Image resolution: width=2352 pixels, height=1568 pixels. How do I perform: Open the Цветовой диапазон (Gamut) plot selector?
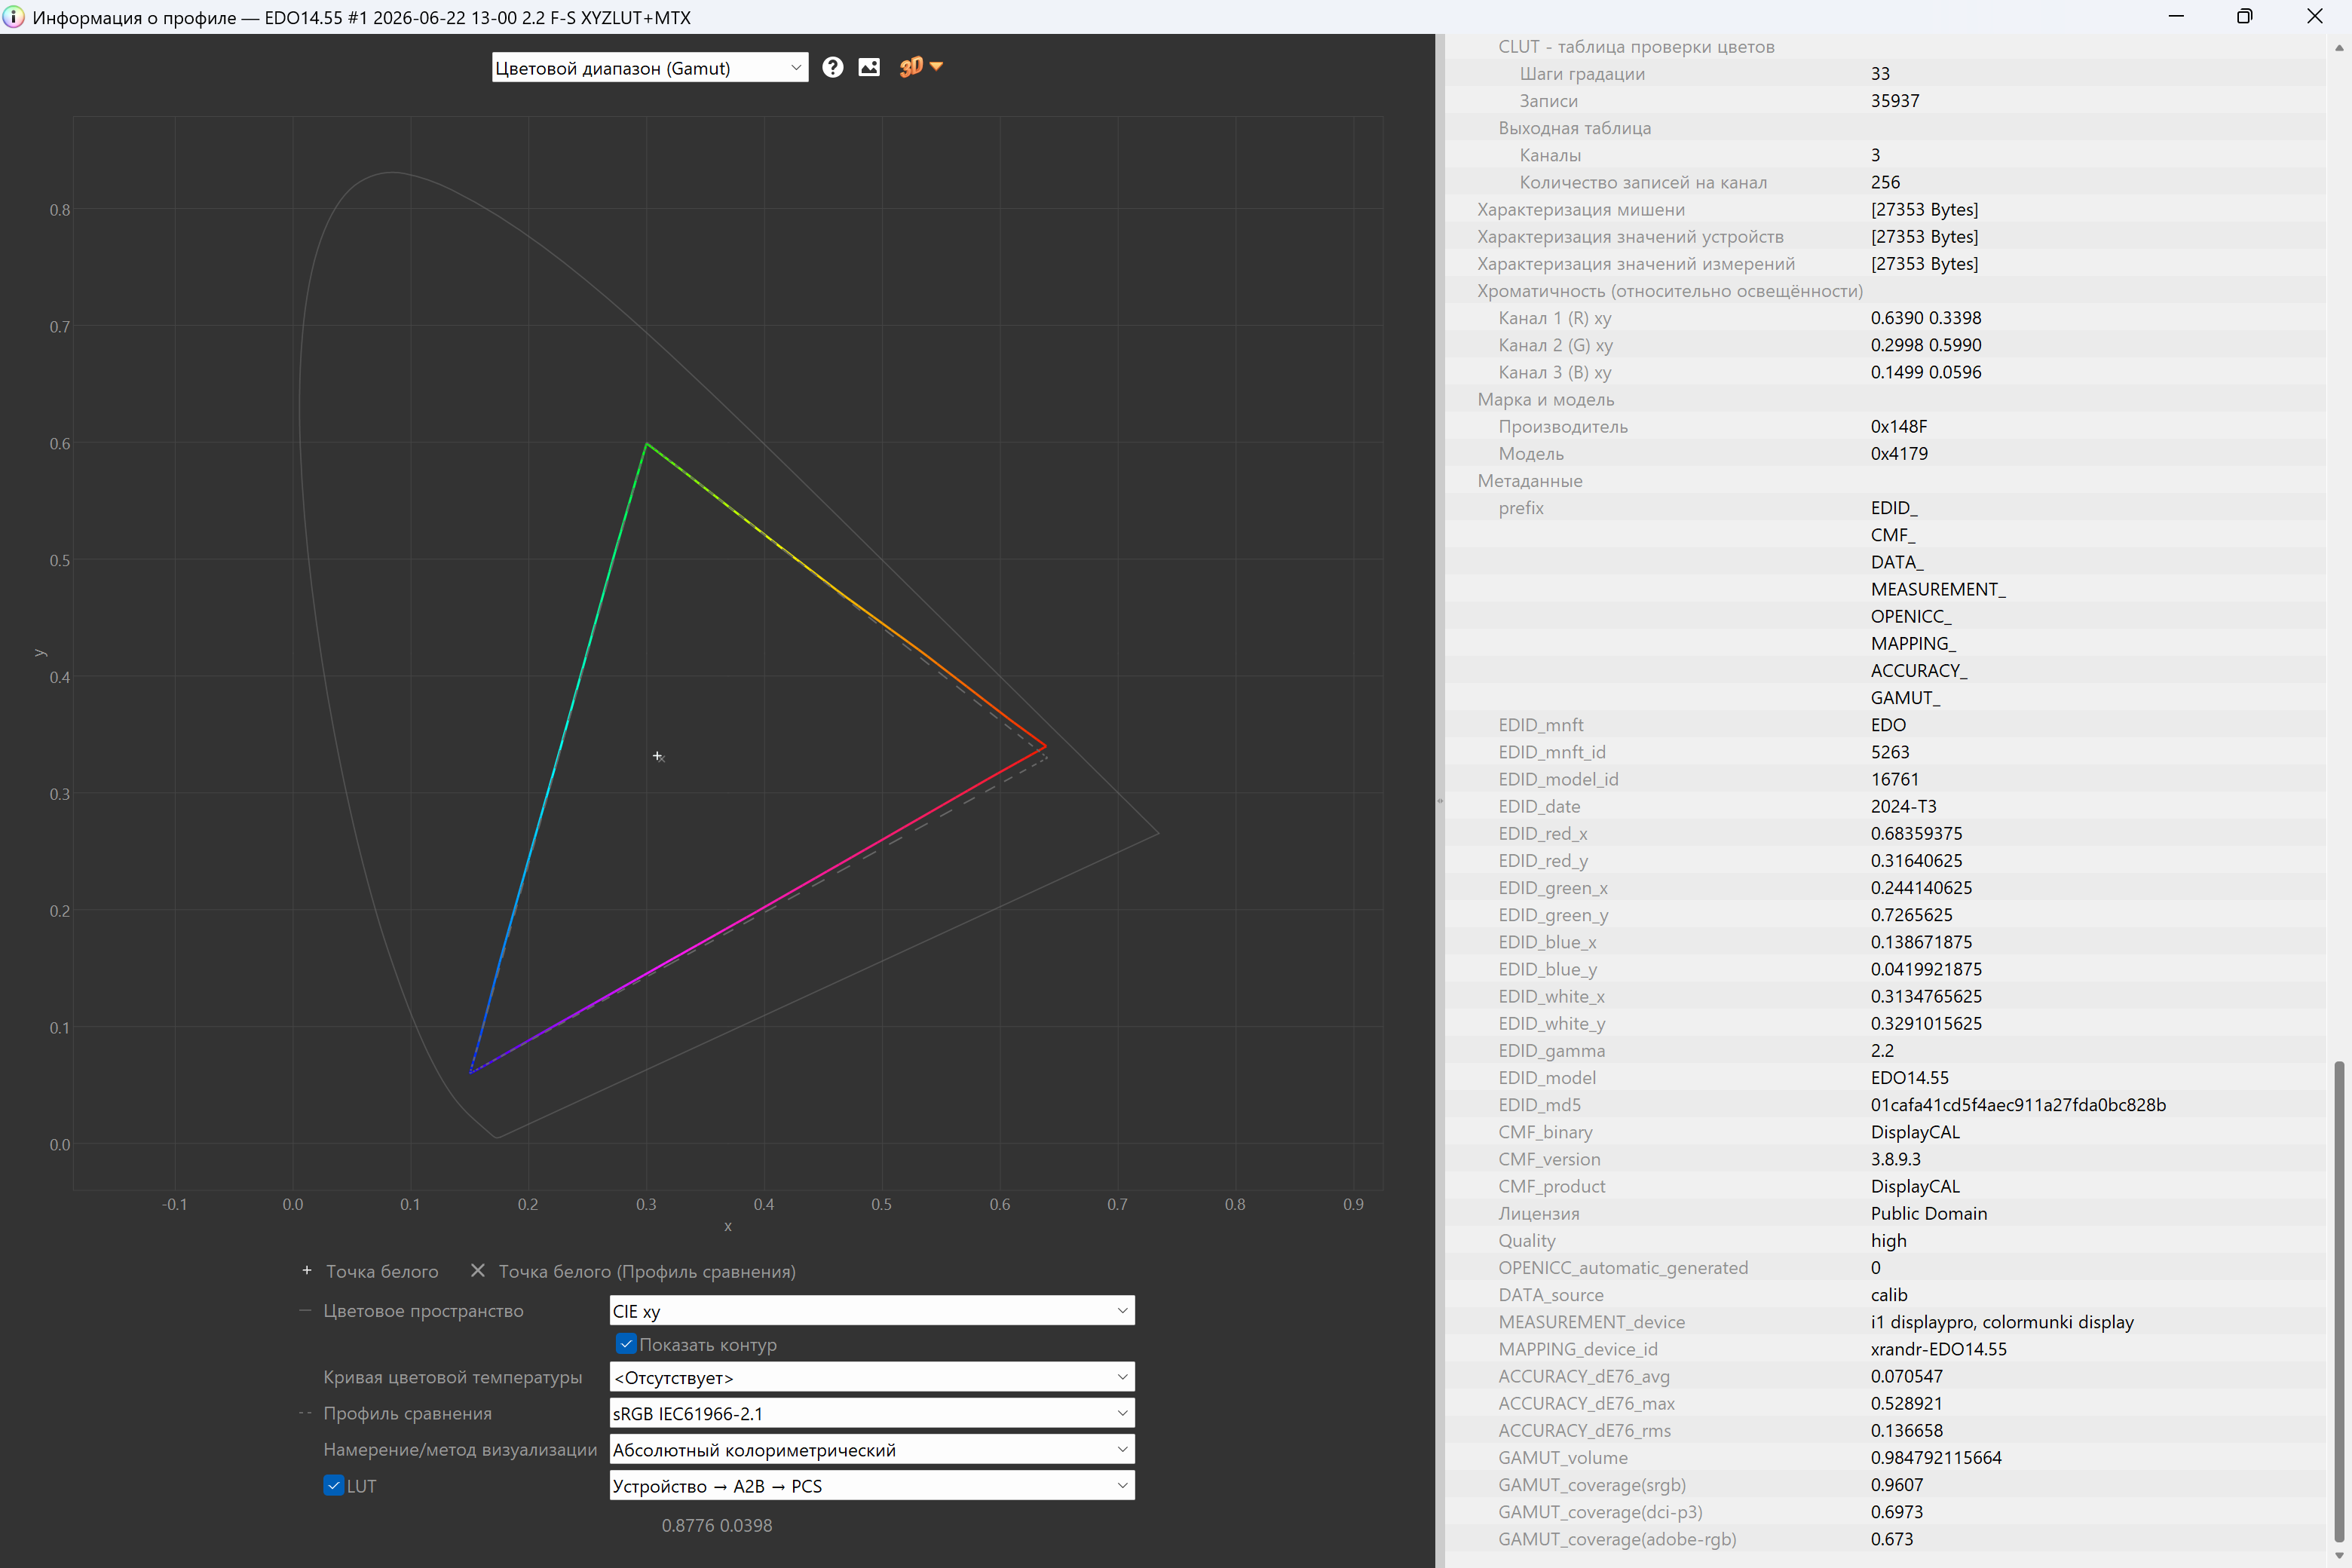point(650,68)
